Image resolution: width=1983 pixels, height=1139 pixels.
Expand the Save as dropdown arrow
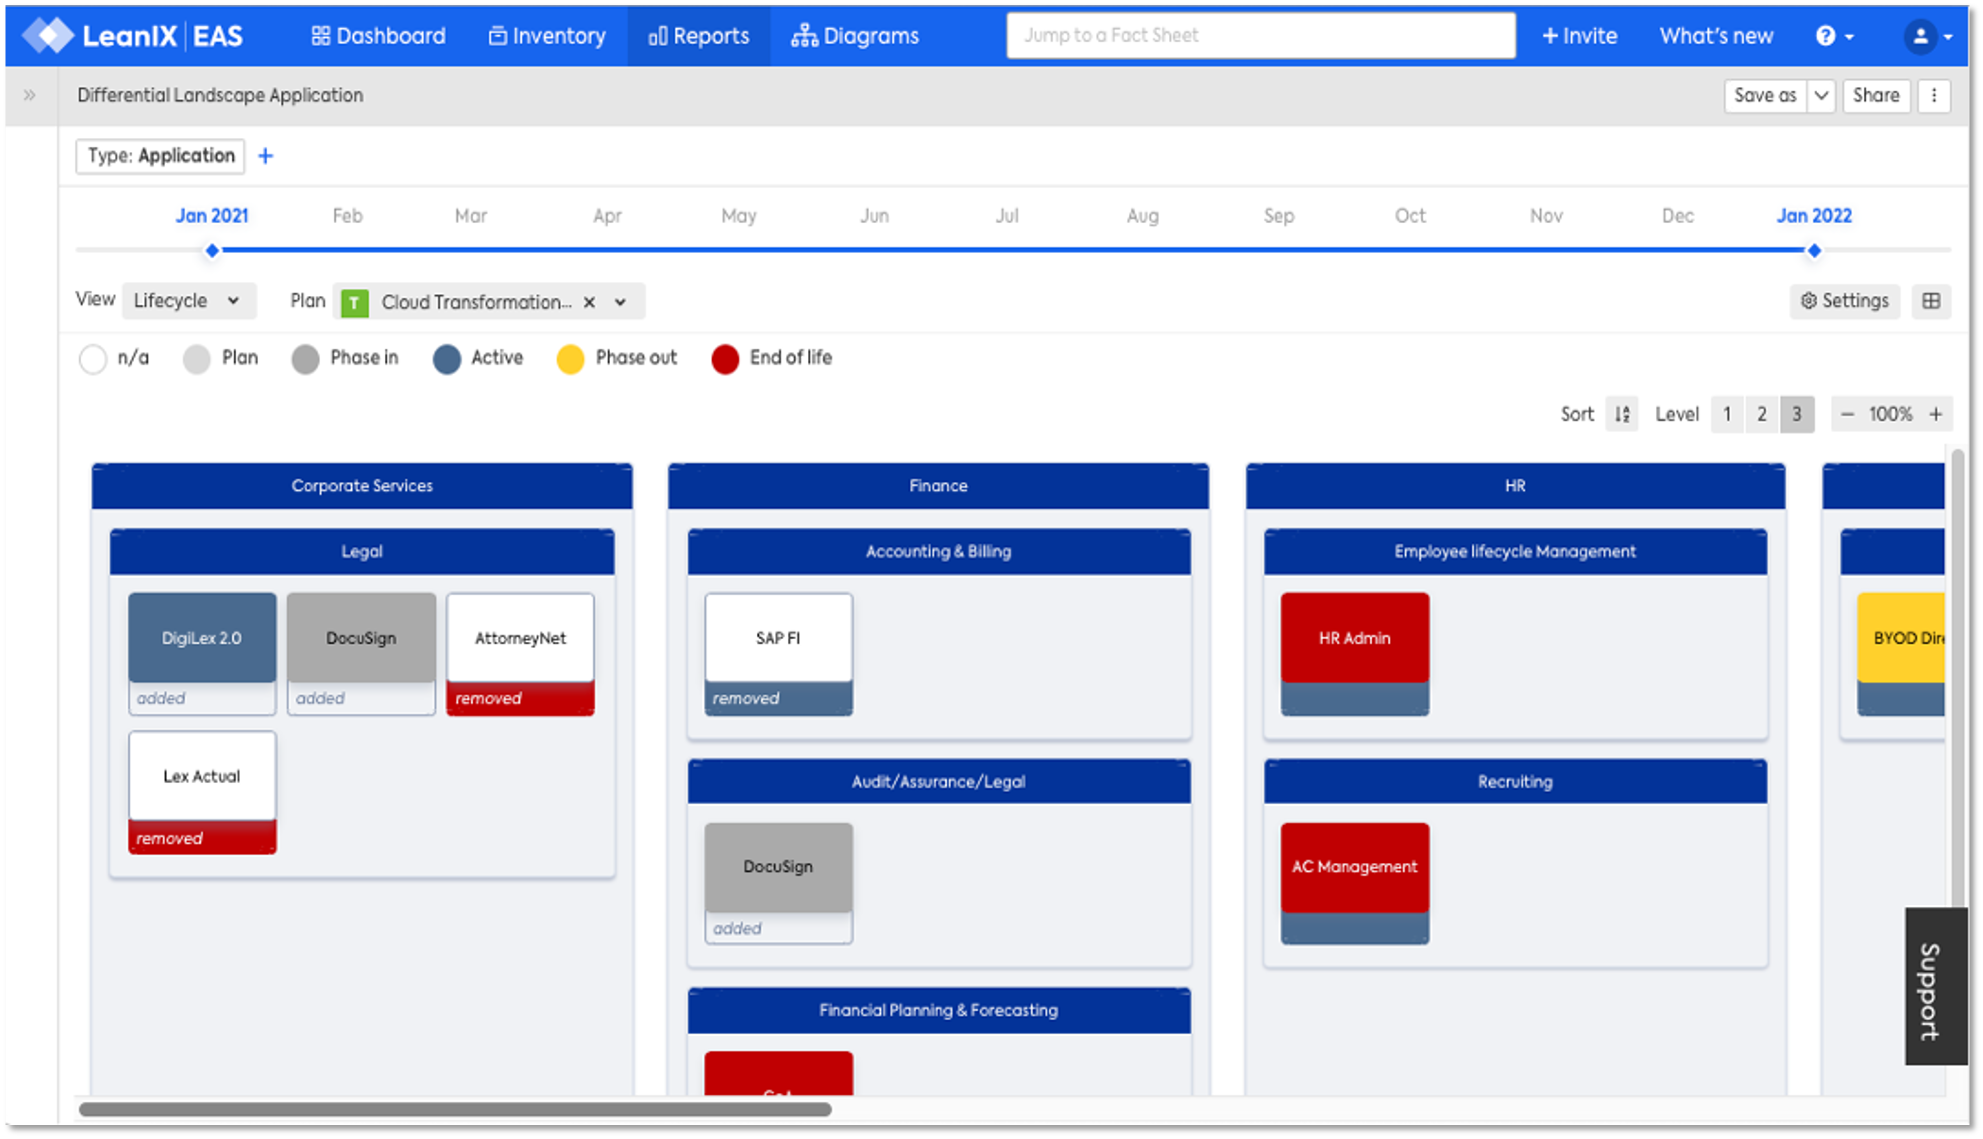[x=1821, y=95]
